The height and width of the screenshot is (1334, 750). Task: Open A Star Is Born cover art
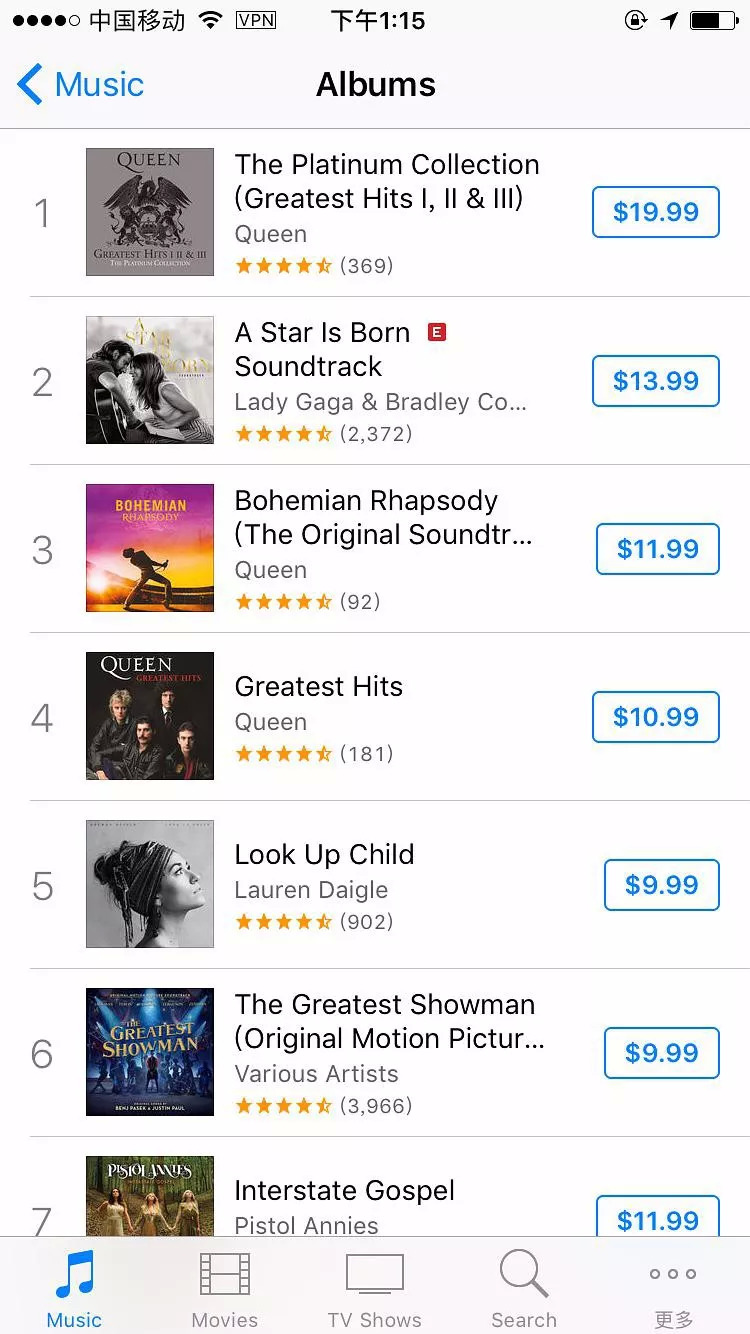point(150,380)
